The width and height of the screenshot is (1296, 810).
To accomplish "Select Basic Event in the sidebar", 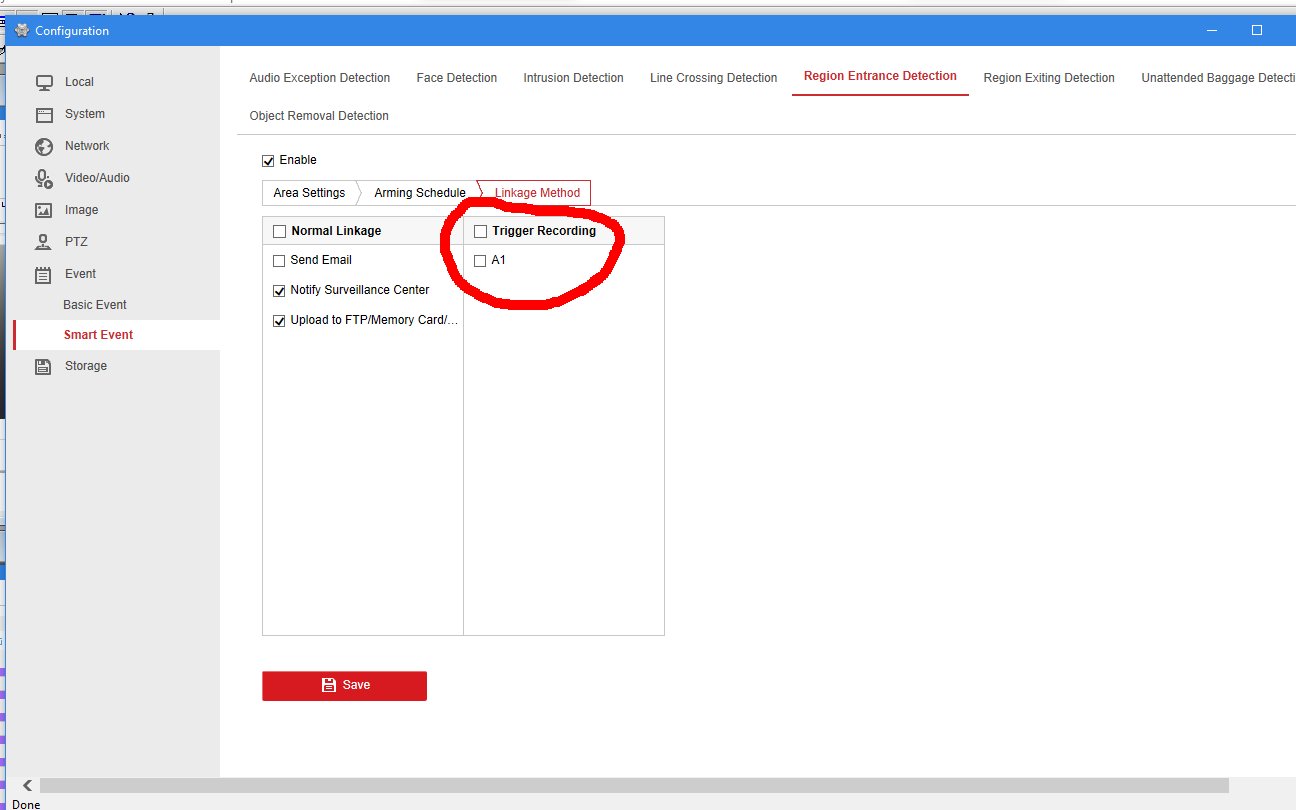I will (95, 305).
